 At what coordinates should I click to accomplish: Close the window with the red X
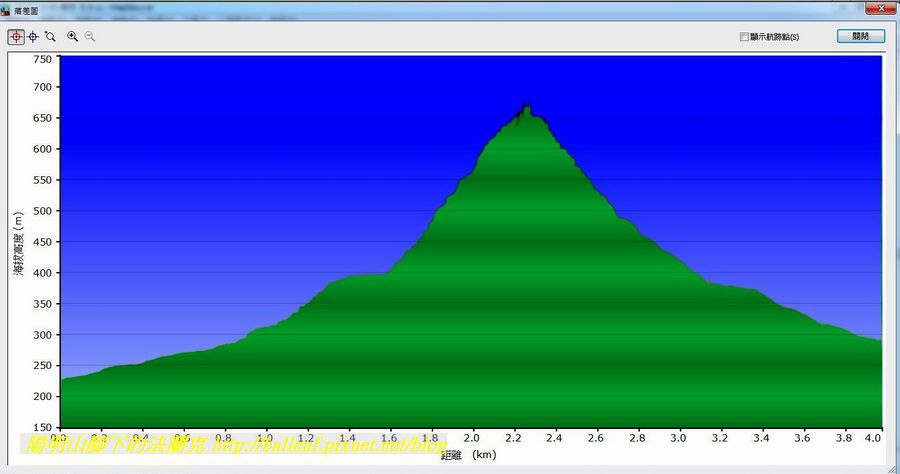point(882,8)
